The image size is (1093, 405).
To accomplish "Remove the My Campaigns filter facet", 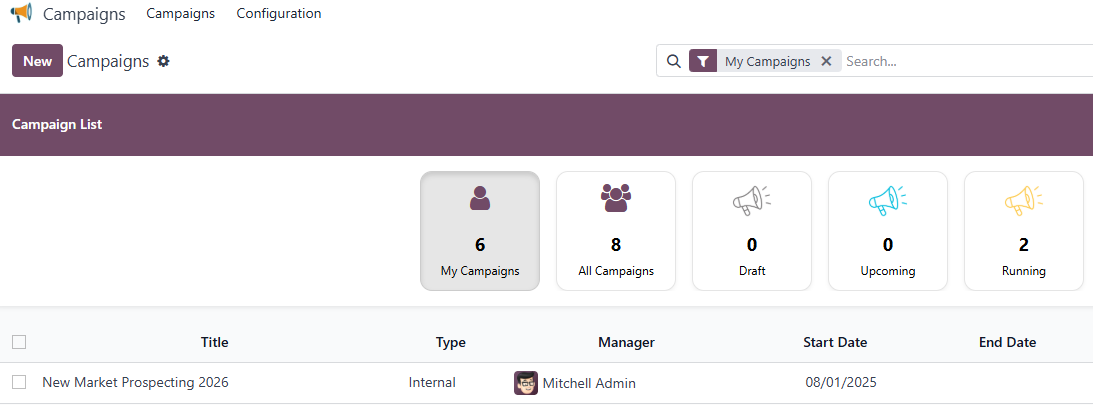I will coord(826,61).
